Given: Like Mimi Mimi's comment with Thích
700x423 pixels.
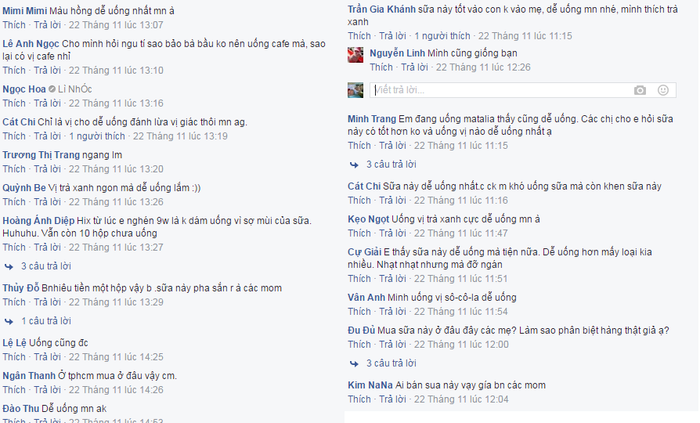Looking at the screenshot, I should point(14,25).
